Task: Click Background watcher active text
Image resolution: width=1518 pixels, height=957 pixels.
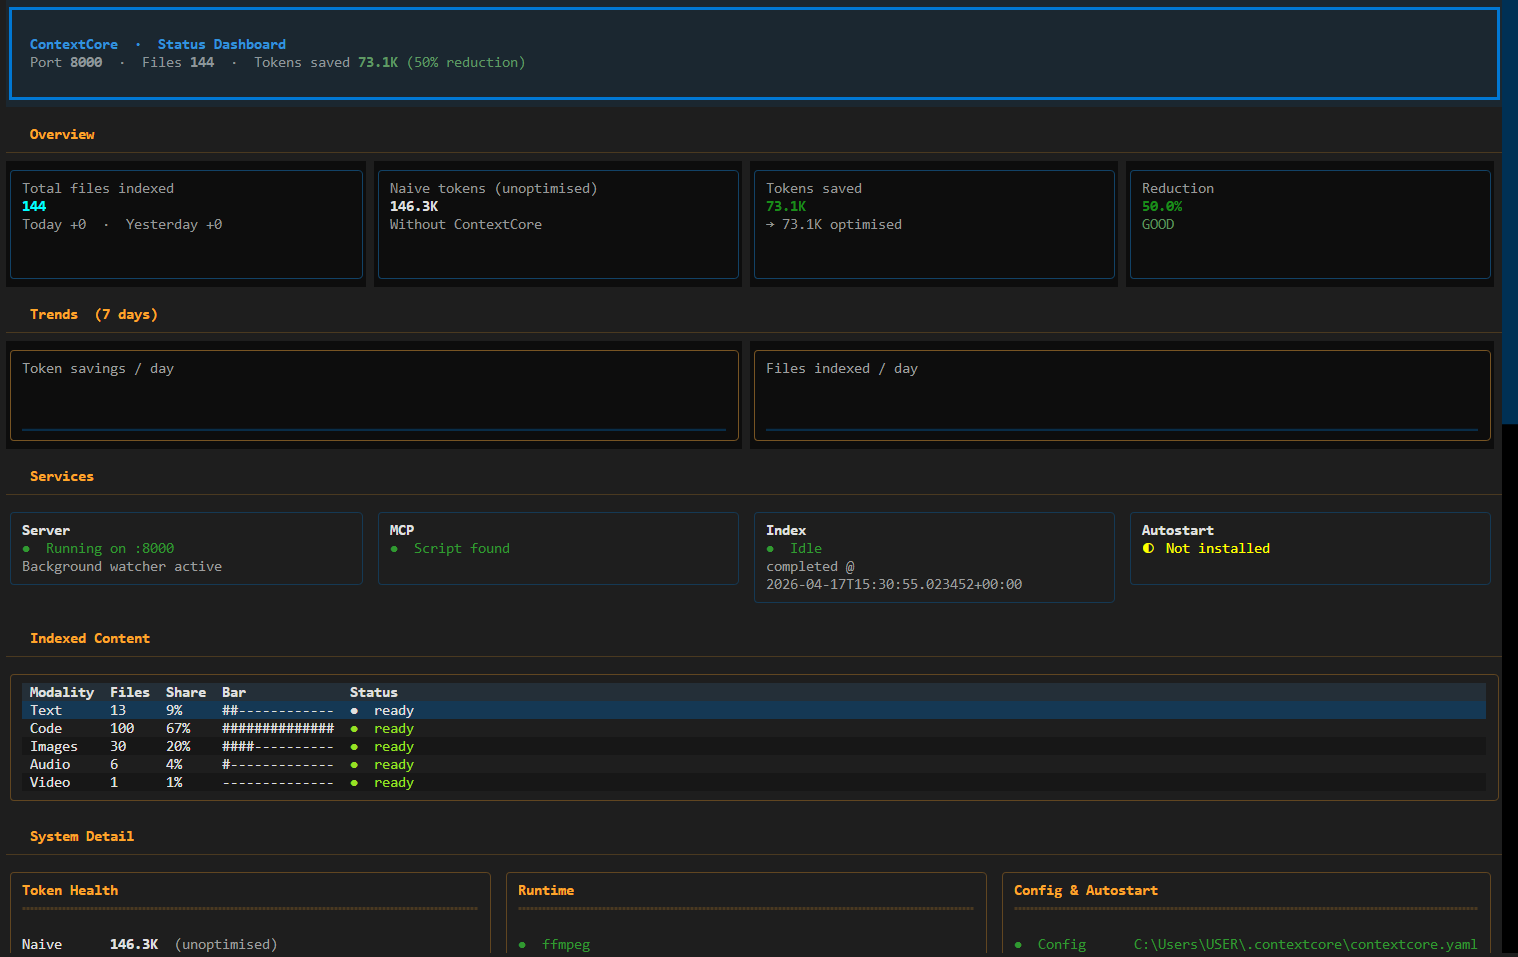Action: pos(122,566)
